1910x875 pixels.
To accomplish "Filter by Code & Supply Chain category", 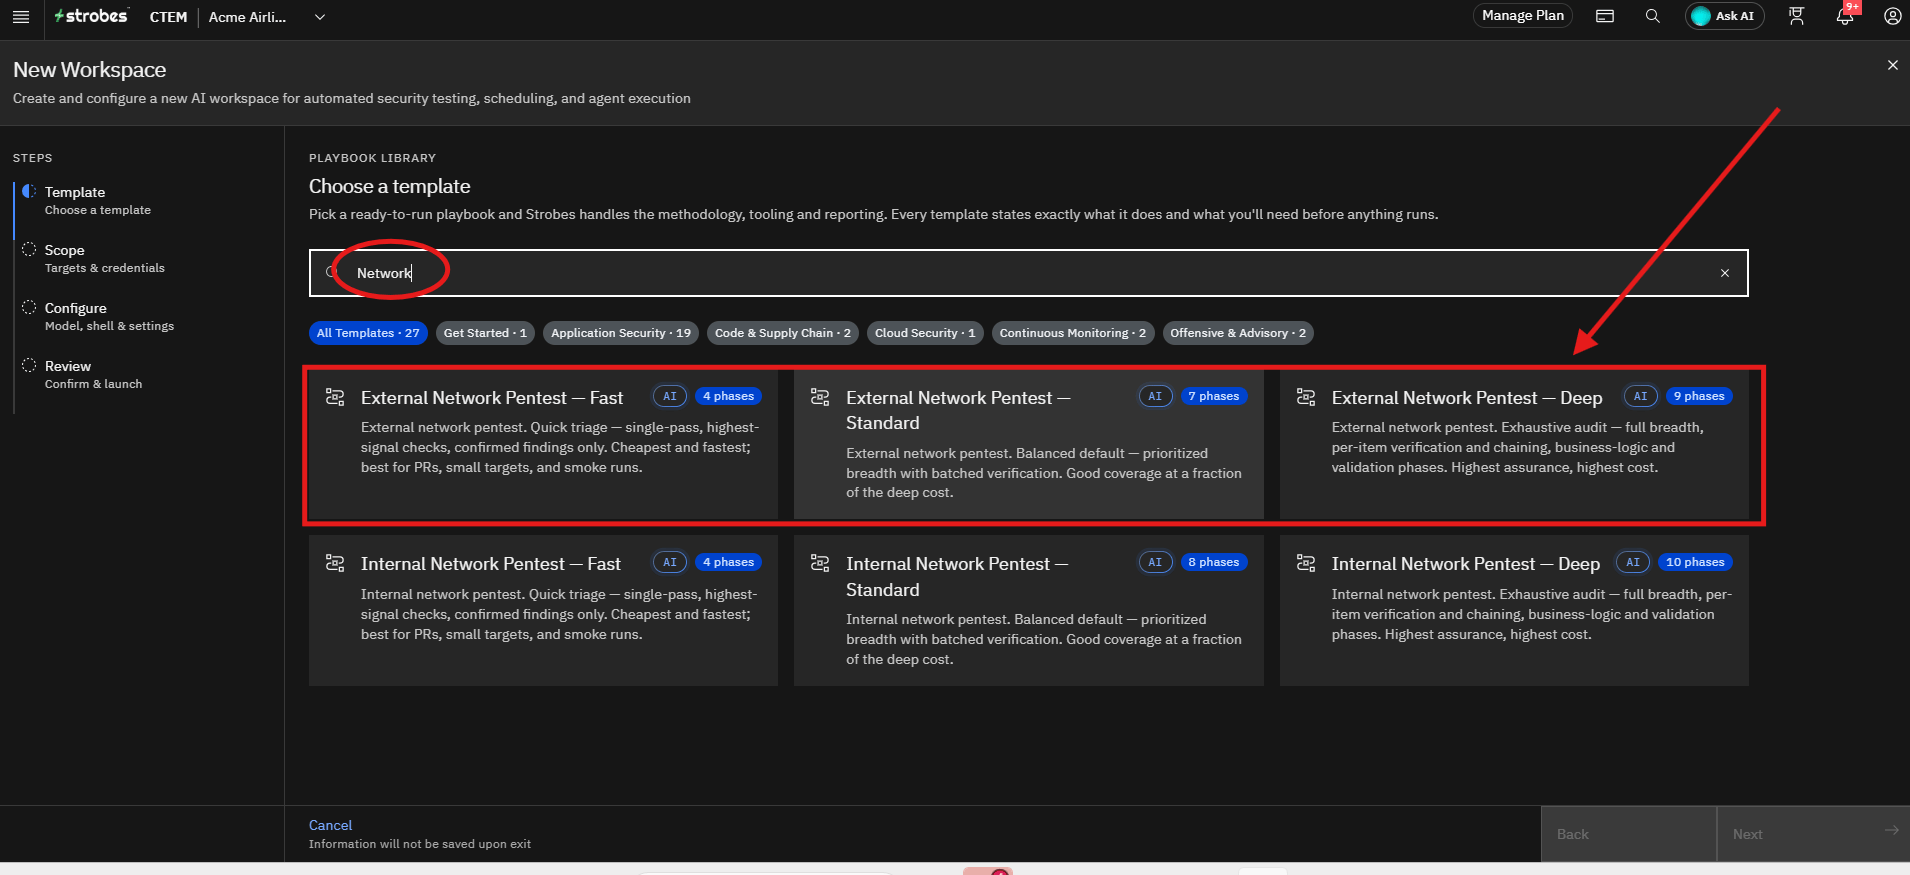I will (783, 333).
